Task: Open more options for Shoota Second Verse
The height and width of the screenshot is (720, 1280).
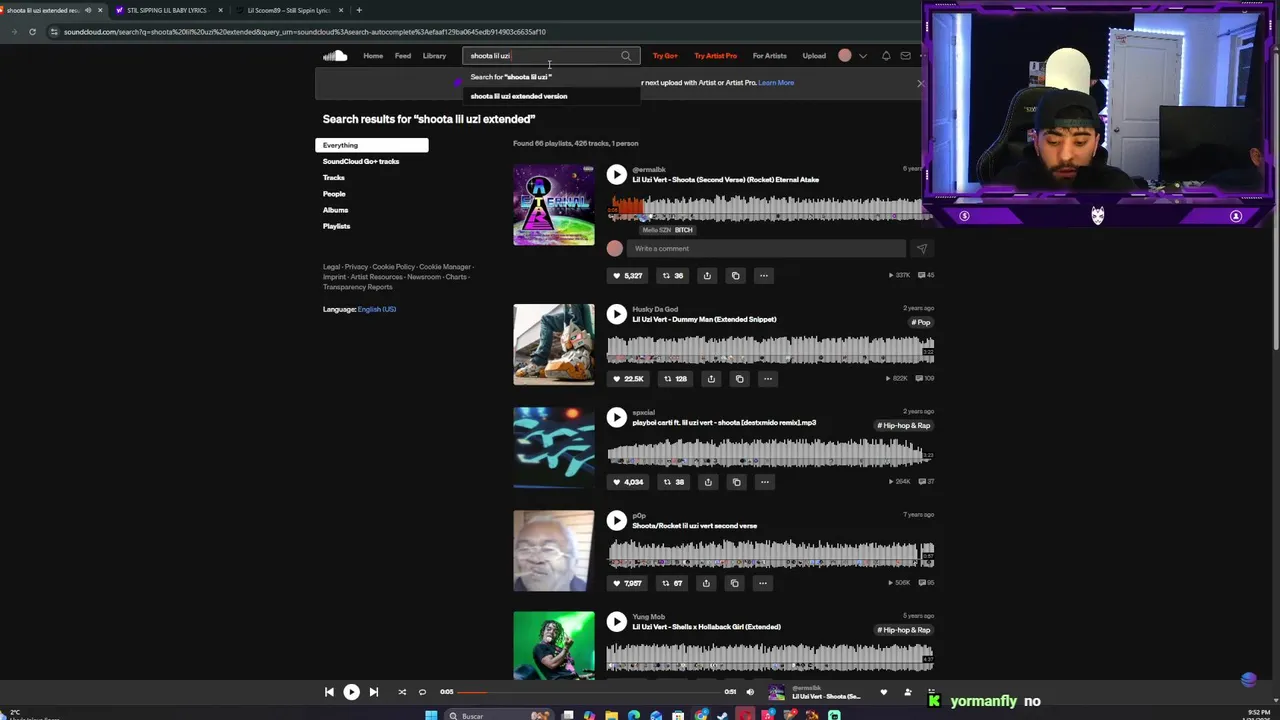Action: point(763,276)
